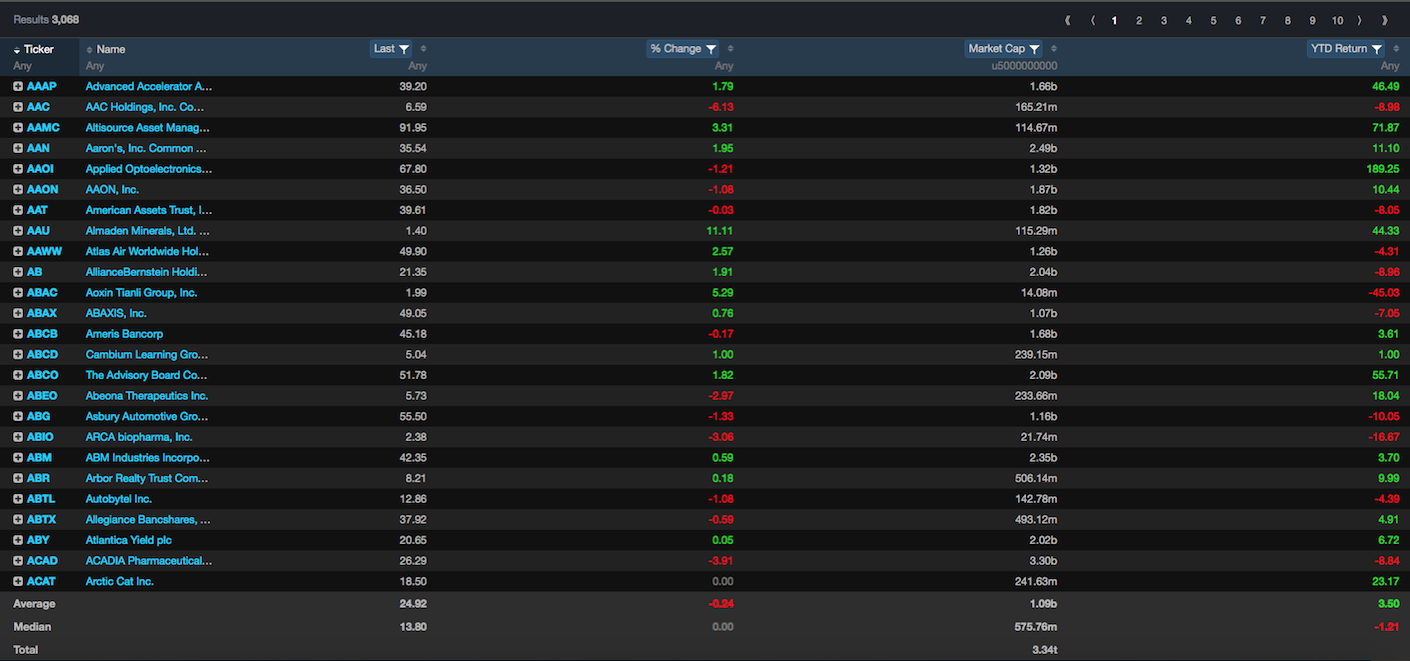This screenshot has height=661, width=1410.
Task: Expand the ABCD row
Action: point(18,355)
